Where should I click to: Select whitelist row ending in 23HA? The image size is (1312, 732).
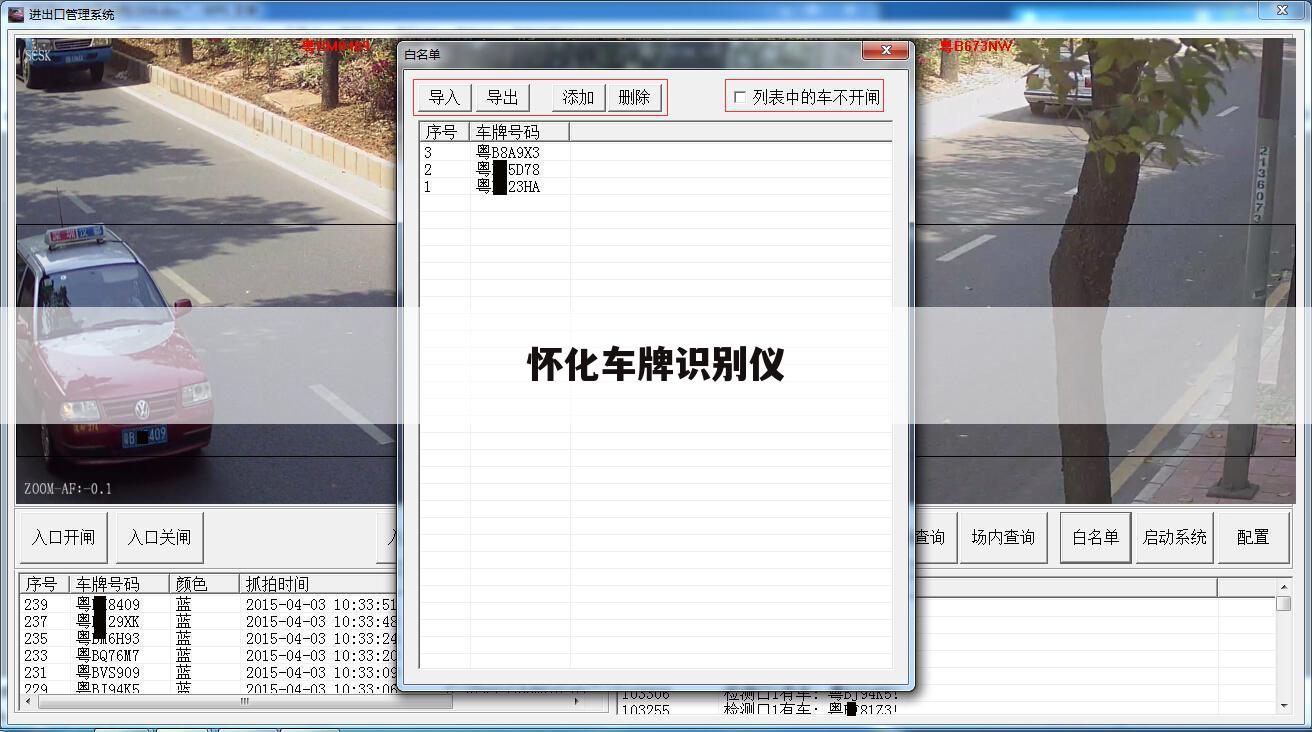point(655,187)
